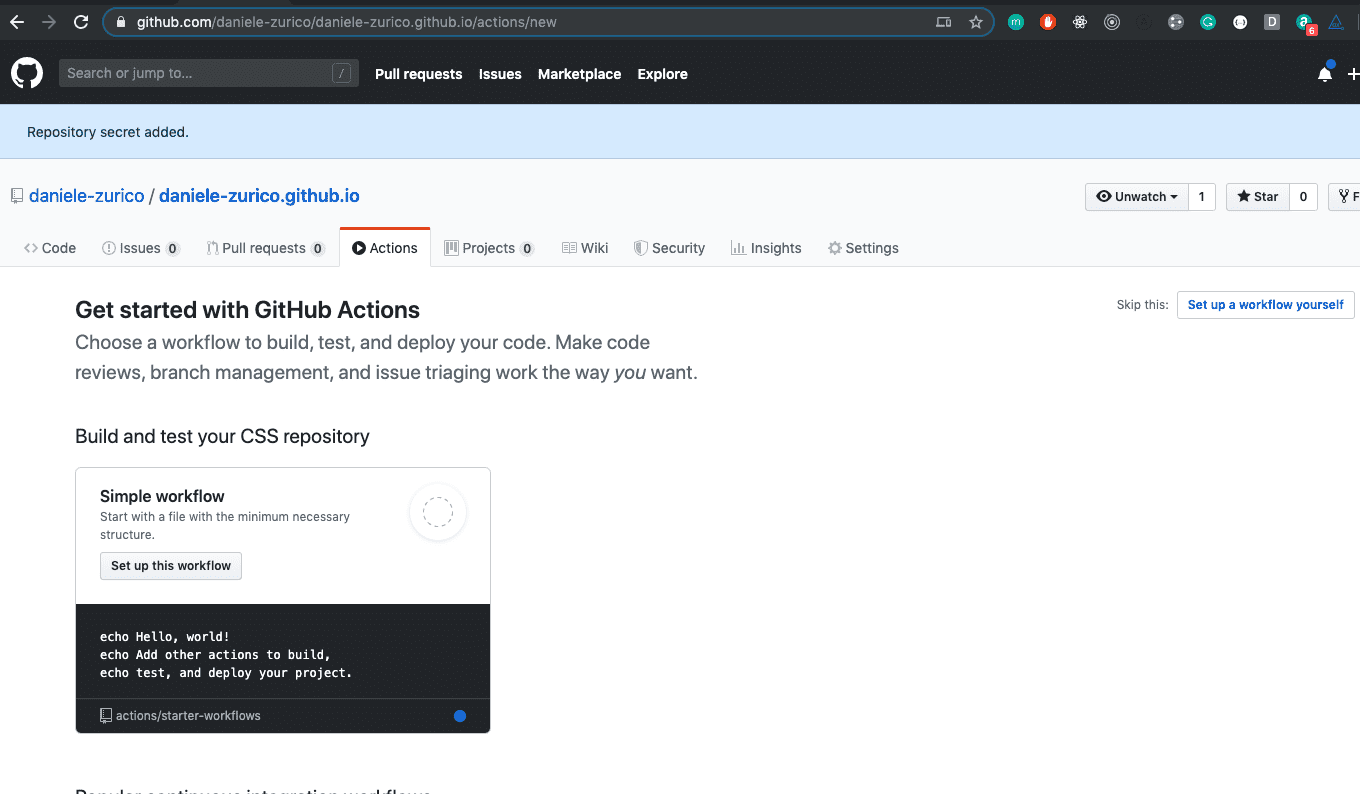The height and width of the screenshot is (794, 1360).
Task: Star the repository
Action: click(x=1256, y=196)
